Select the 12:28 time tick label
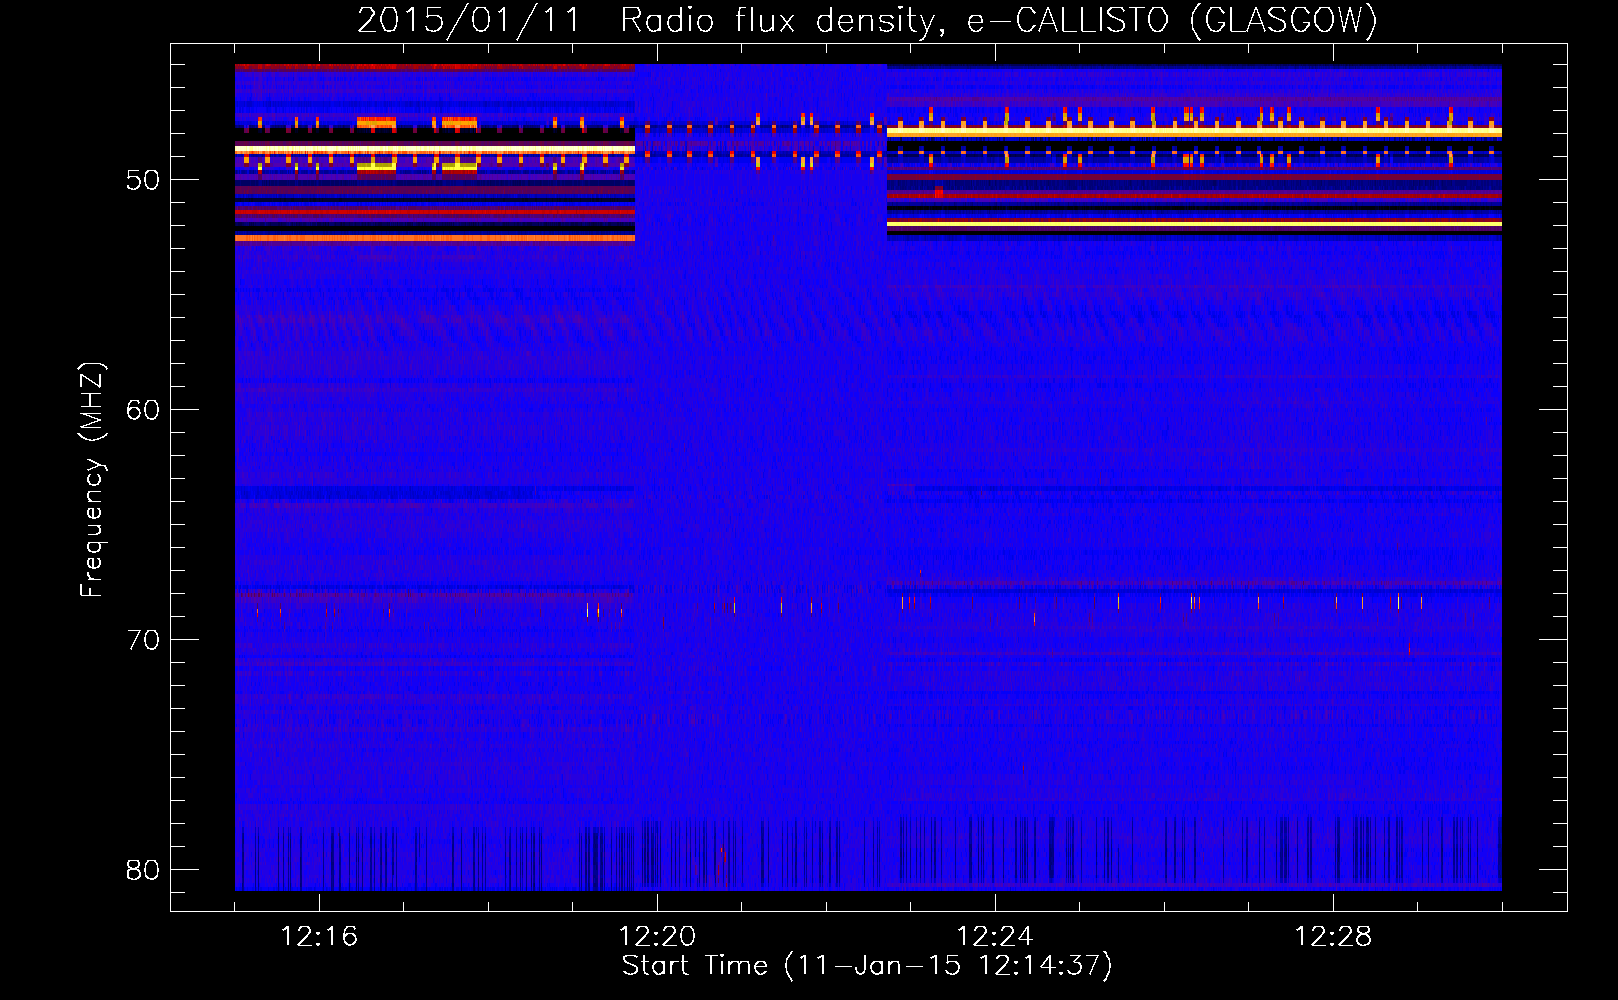This screenshot has height=1000, width=1618. (x=1333, y=937)
